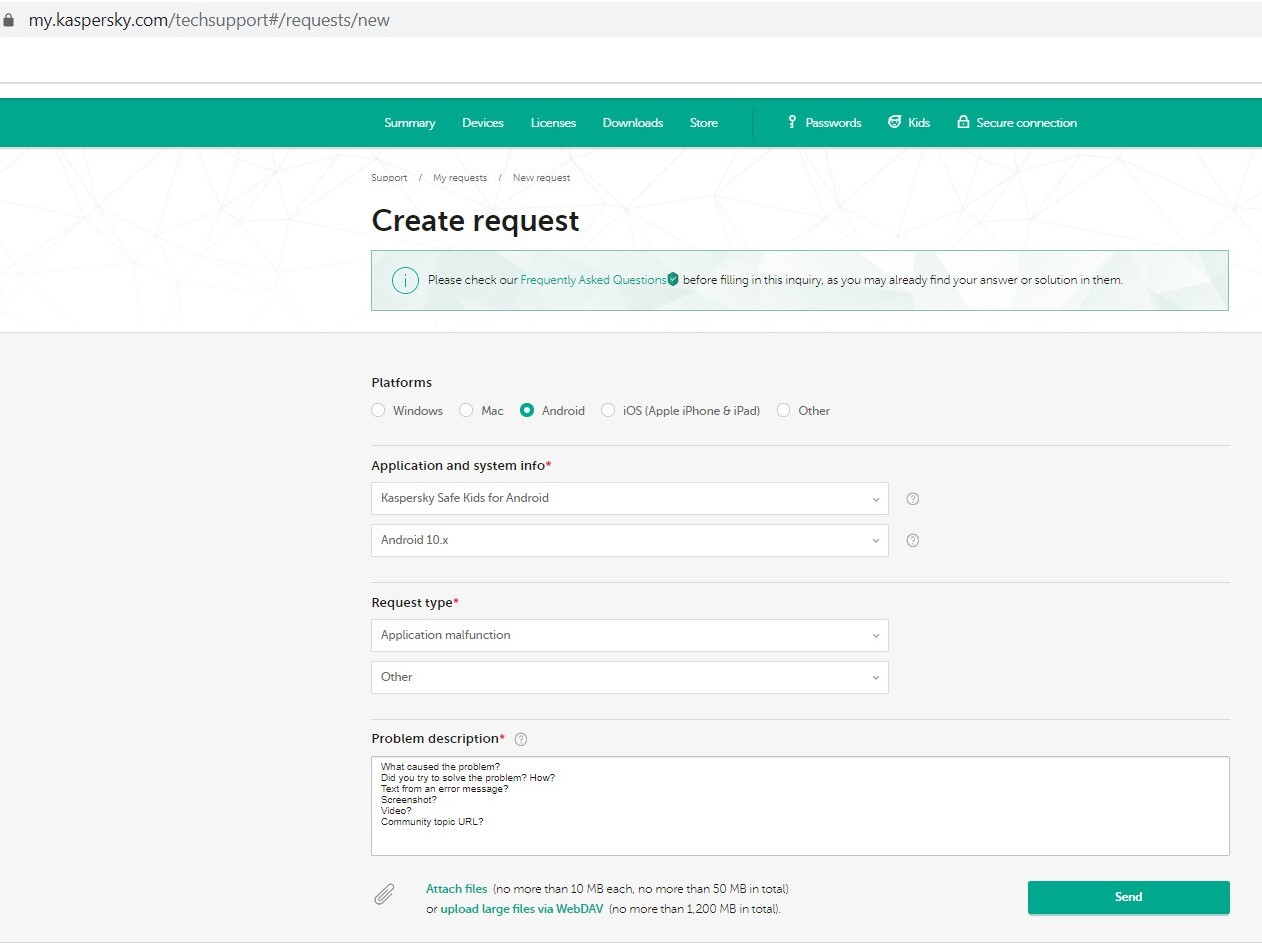Select the Windows platform radio button

378,410
